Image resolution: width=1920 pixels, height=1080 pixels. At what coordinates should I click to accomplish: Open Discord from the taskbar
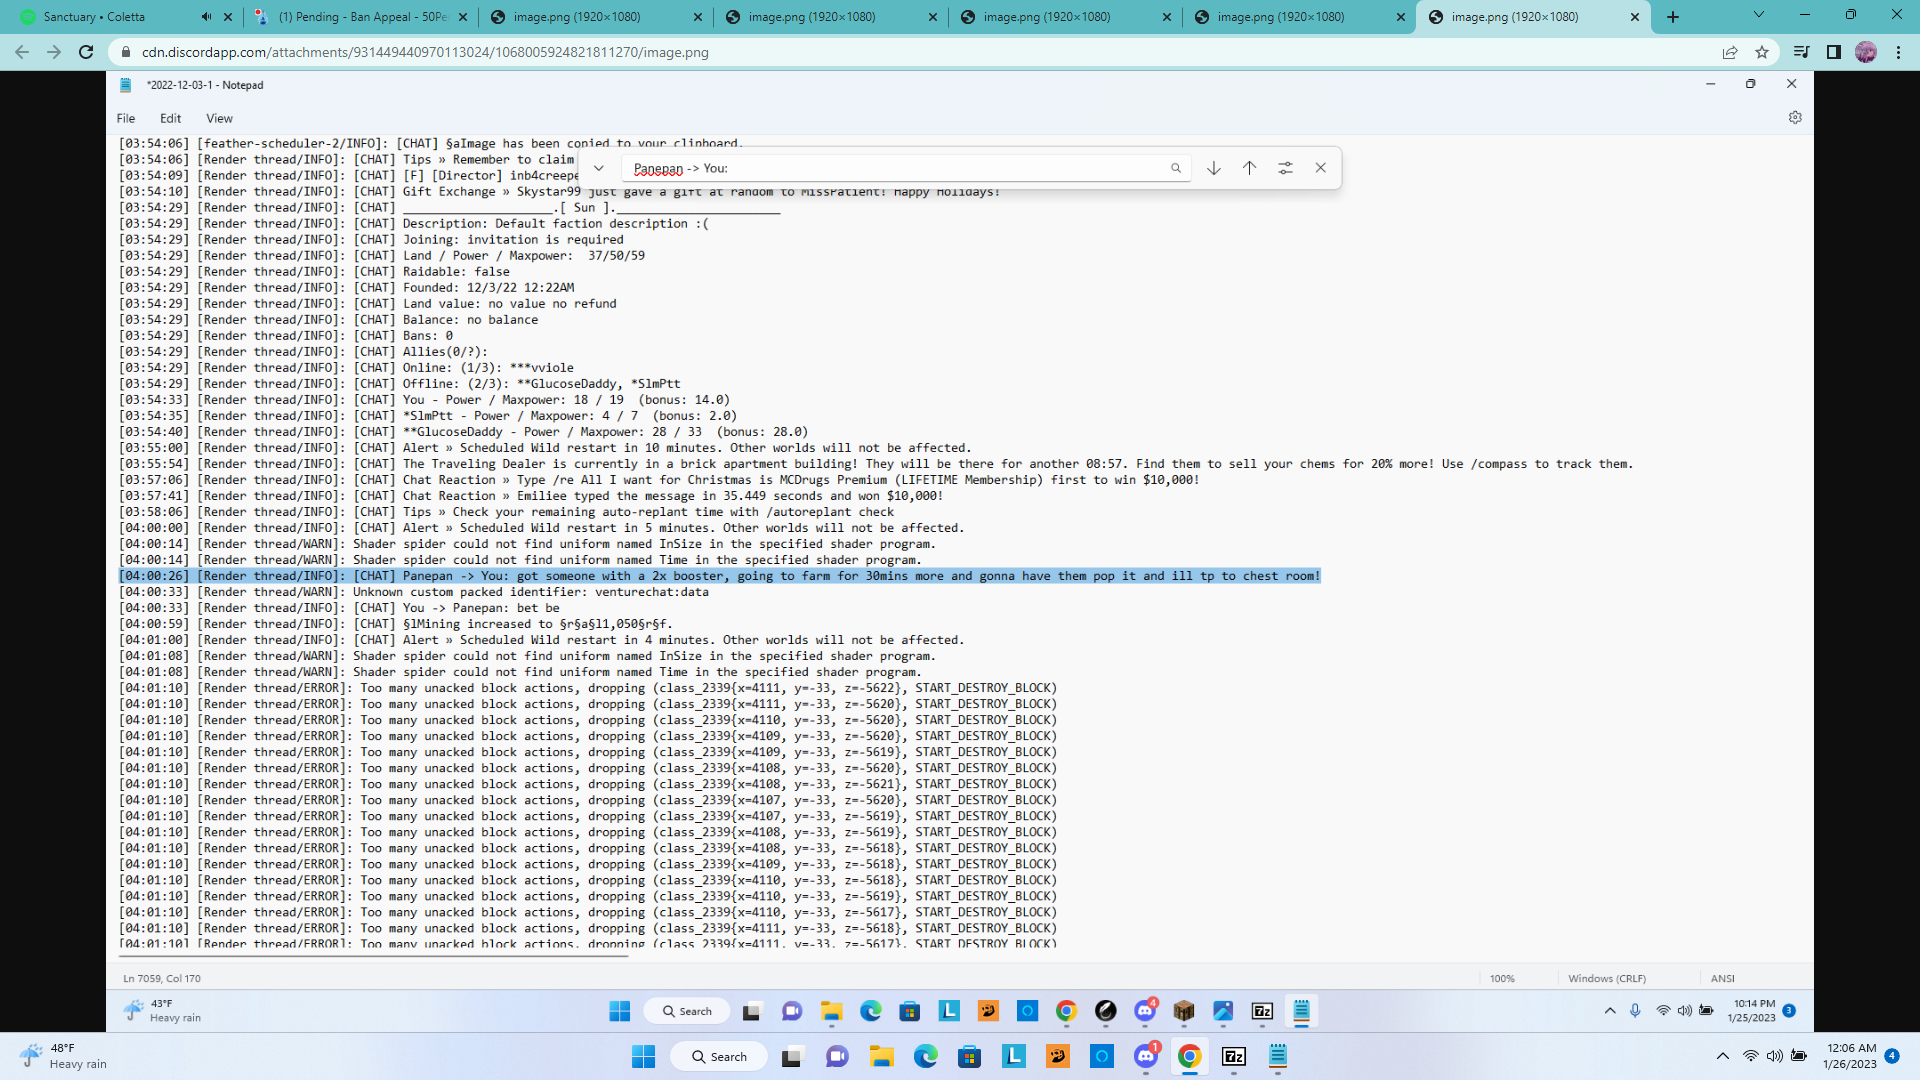click(x=1146, y=1056)
